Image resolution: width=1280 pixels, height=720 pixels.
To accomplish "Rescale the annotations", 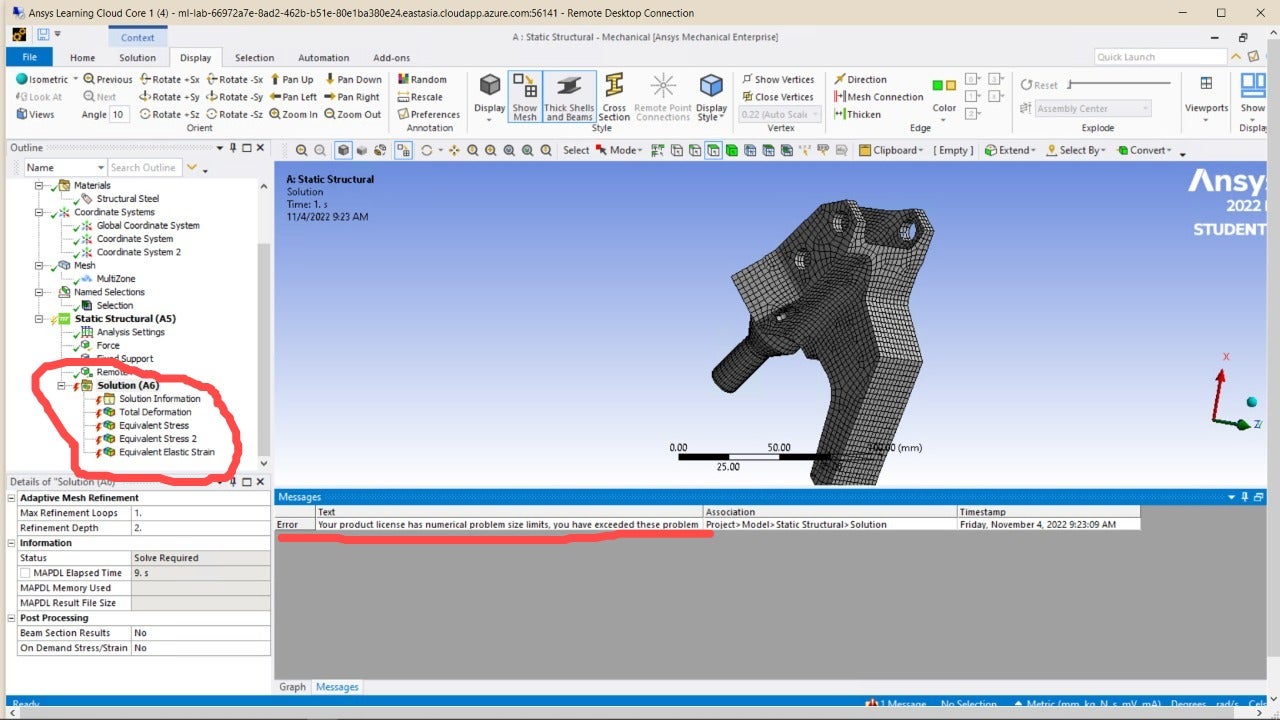I will (419, 97).
